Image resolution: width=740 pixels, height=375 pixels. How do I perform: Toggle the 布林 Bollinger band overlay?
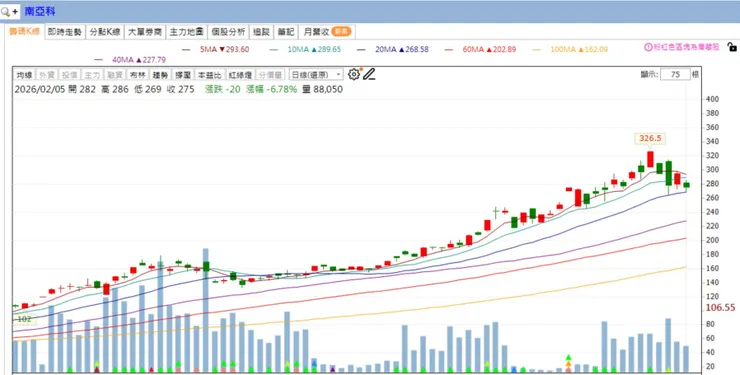[x=137, y=75]
